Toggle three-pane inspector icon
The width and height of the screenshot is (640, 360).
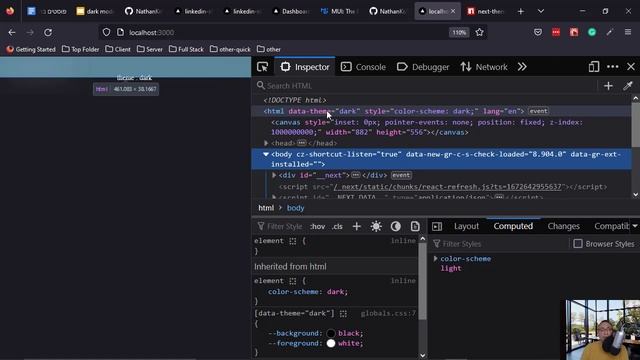(437, 227)
